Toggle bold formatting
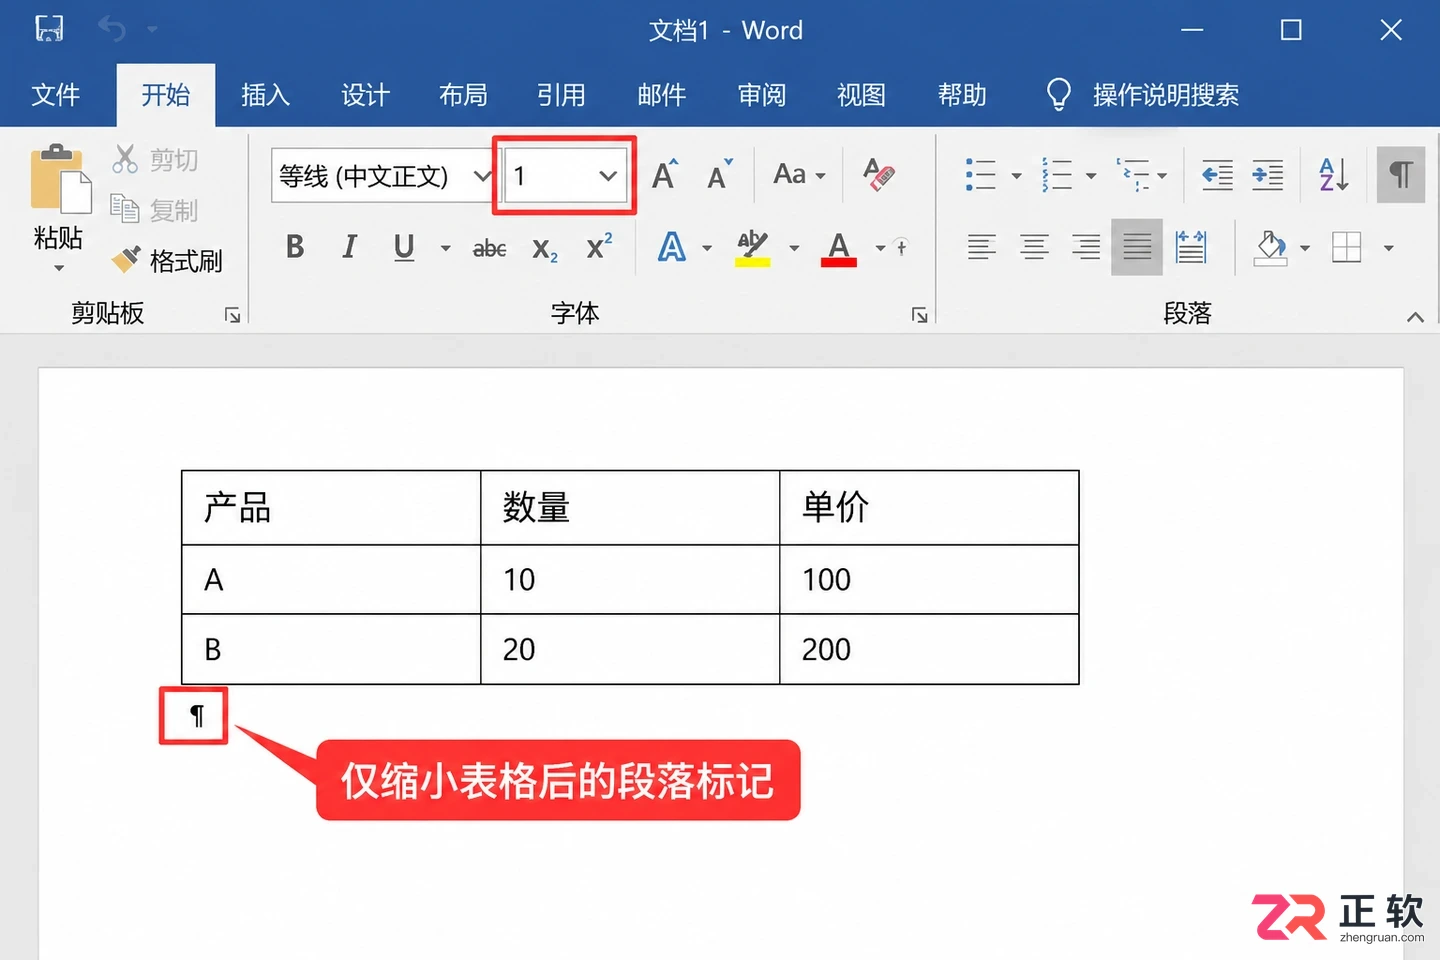1440x960 pixels. [295, 247]
